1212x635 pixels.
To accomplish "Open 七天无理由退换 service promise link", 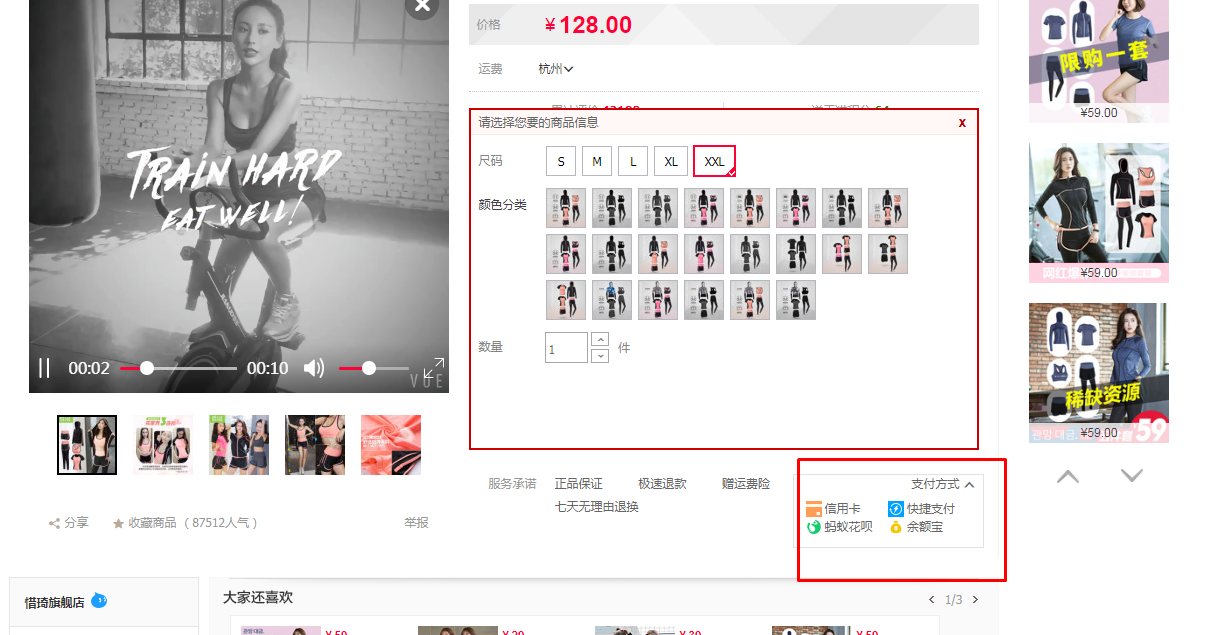I will pyautogui.click(x=597, y=507).
